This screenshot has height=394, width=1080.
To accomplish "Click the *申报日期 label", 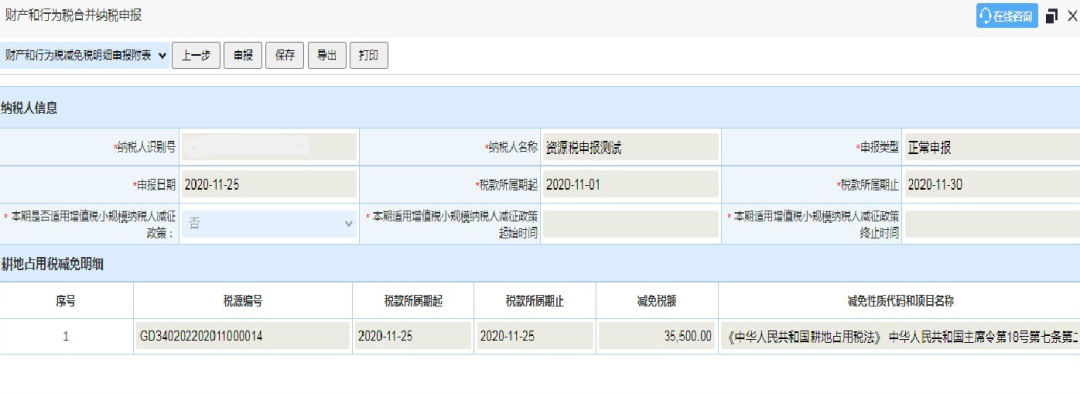I will pyautogui.click(x=154, y=184).
